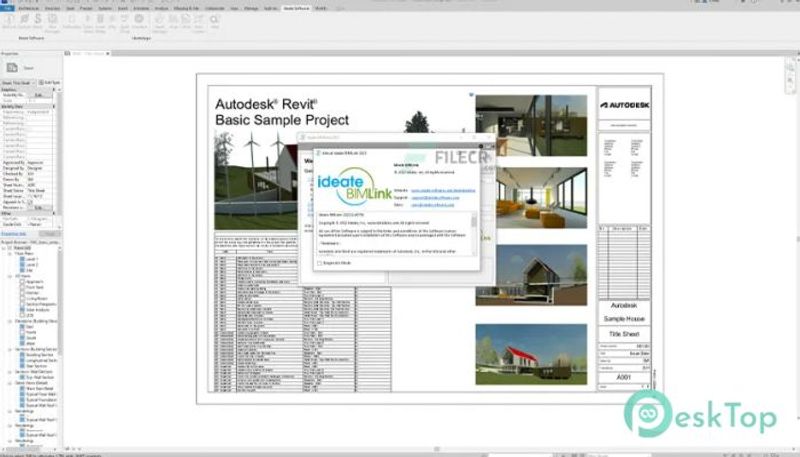Image resolution: width=800 pixels, height=457 pixels.
Task: Click the Edit Type button
Action: tap(49, 83)
